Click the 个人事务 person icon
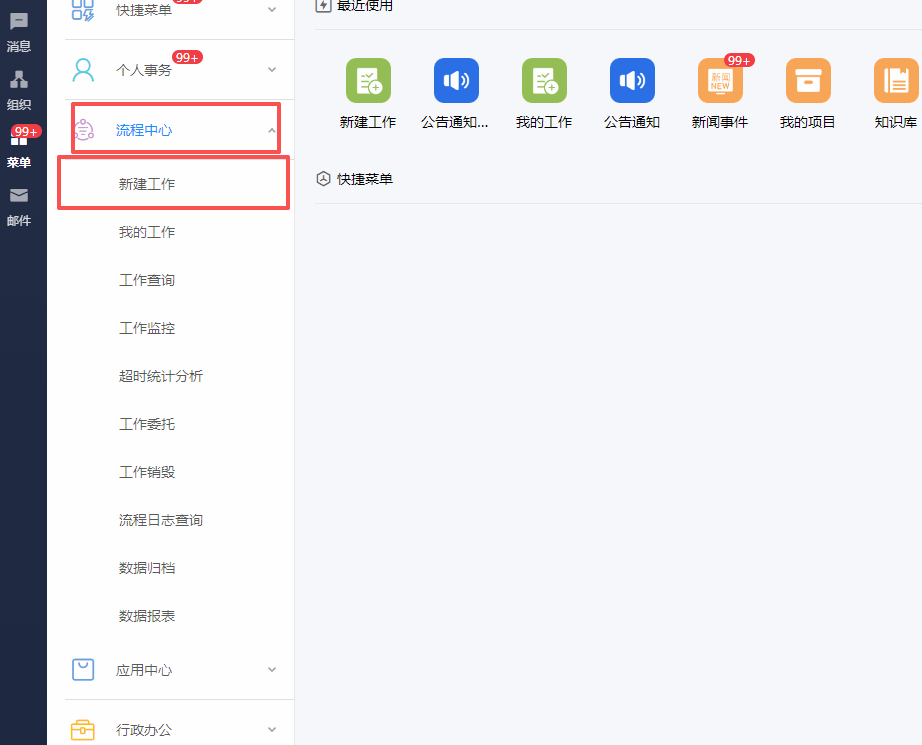Image resolution: width=922 pixels, height=745 pixels. click(x=83, y=70)
